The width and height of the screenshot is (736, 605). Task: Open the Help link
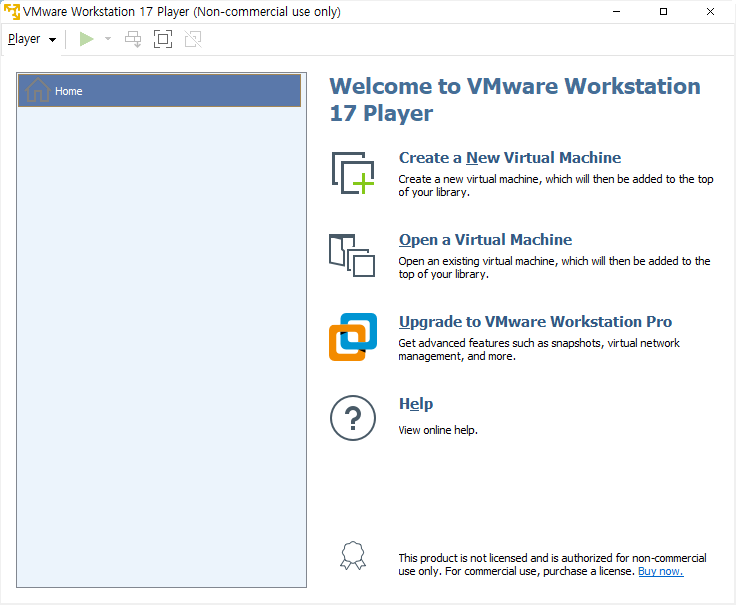416,404
